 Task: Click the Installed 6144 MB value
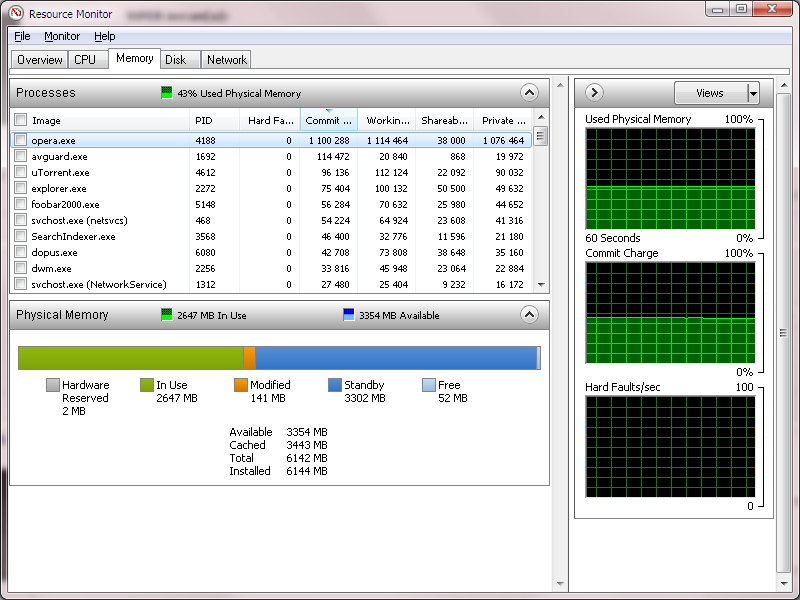point(307,471)
